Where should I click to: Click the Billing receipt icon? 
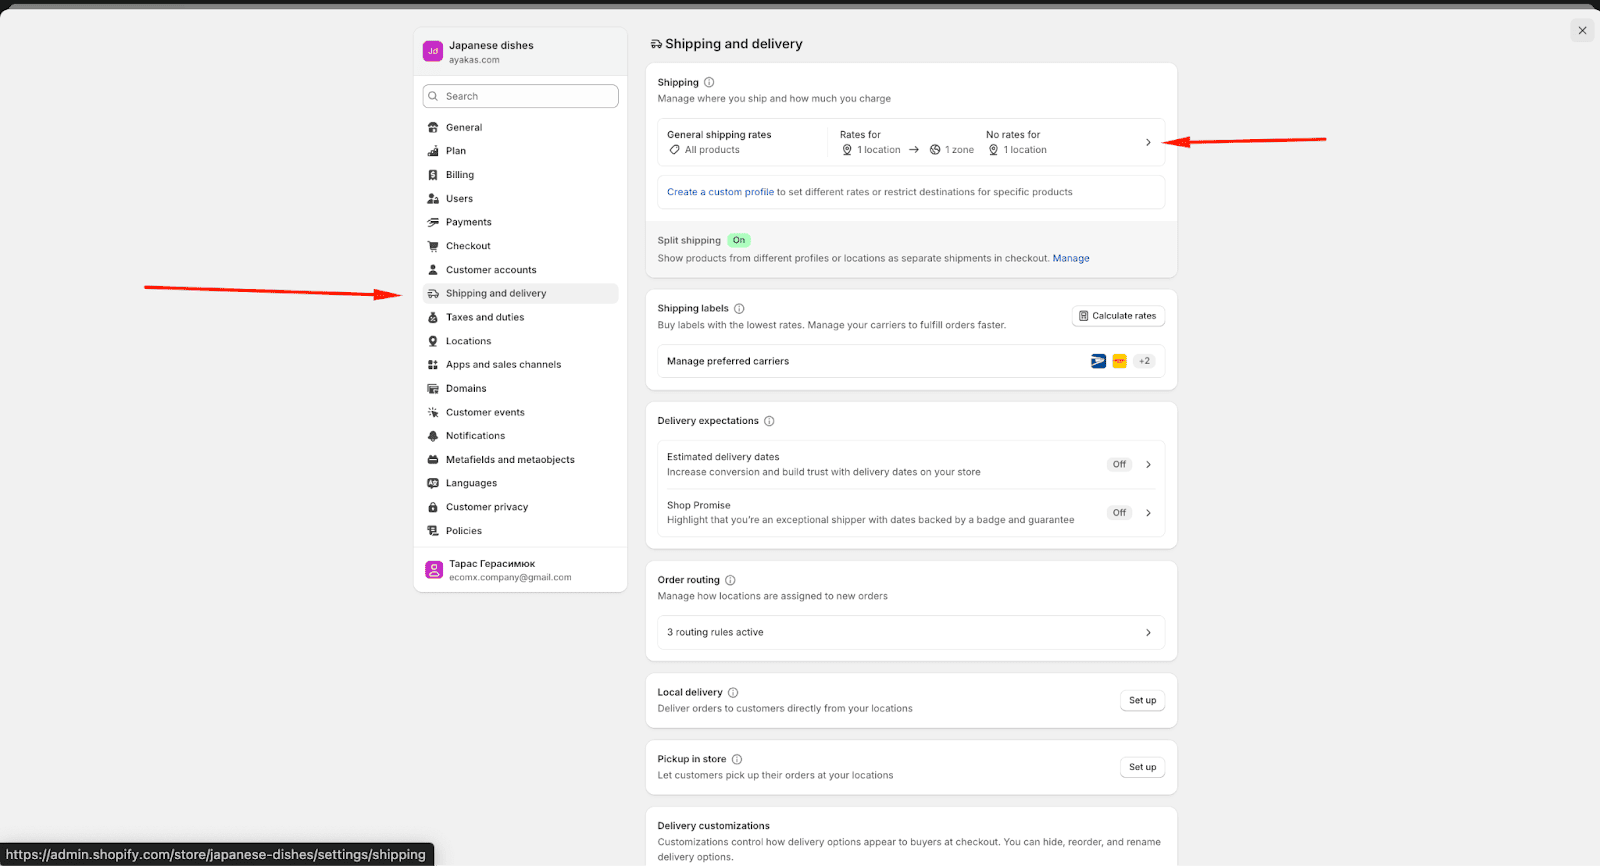tap(433, 175)
